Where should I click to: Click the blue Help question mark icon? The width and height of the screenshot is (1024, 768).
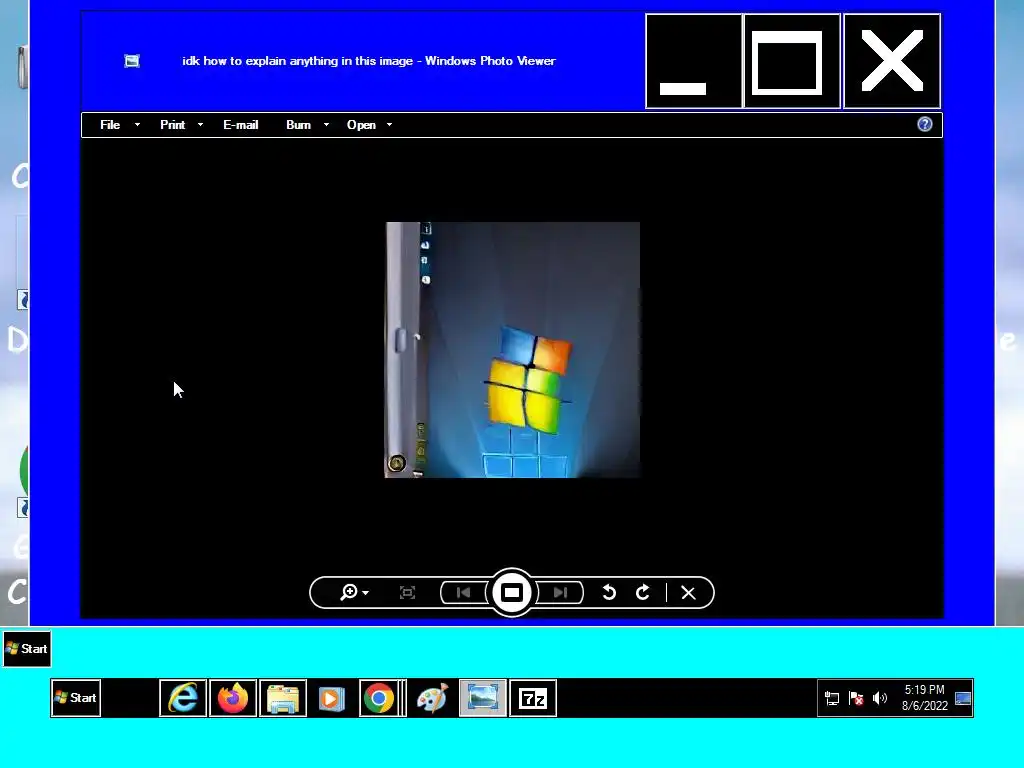pos(925,125)
